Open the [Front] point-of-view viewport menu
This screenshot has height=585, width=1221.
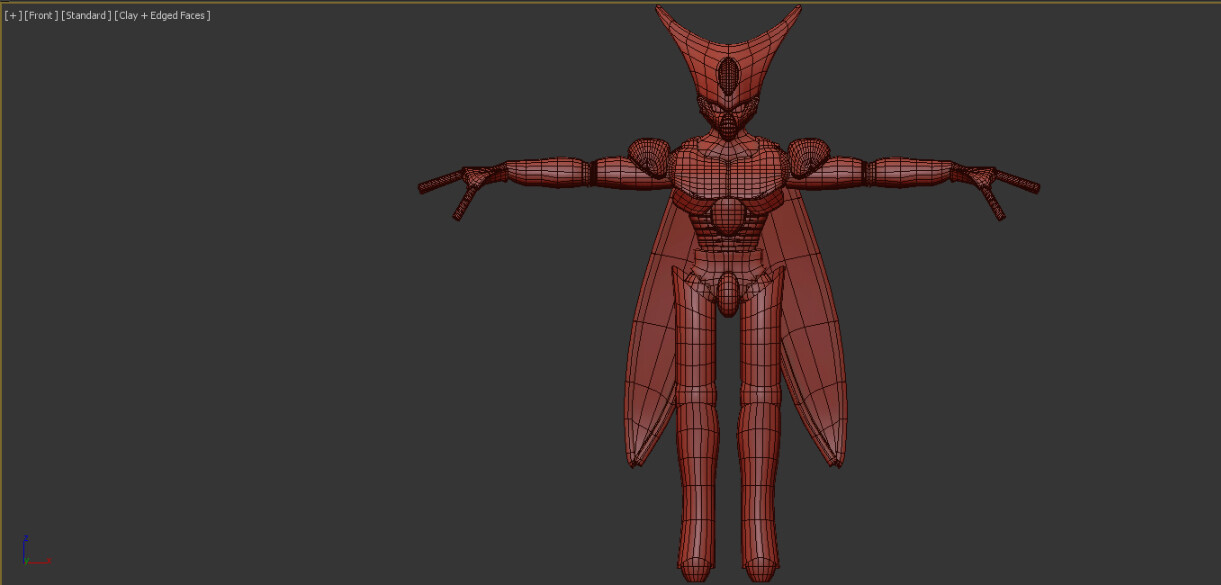[x=41, y=16]
